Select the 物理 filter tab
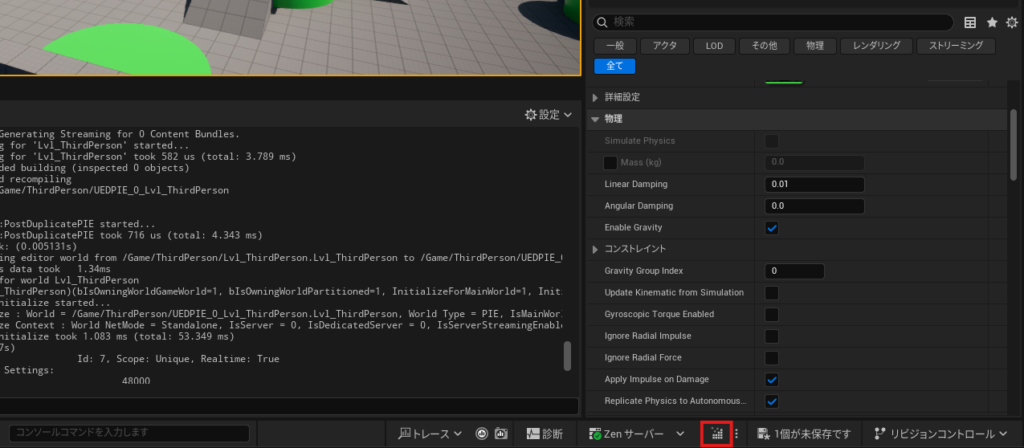 [x=815, y=46]
